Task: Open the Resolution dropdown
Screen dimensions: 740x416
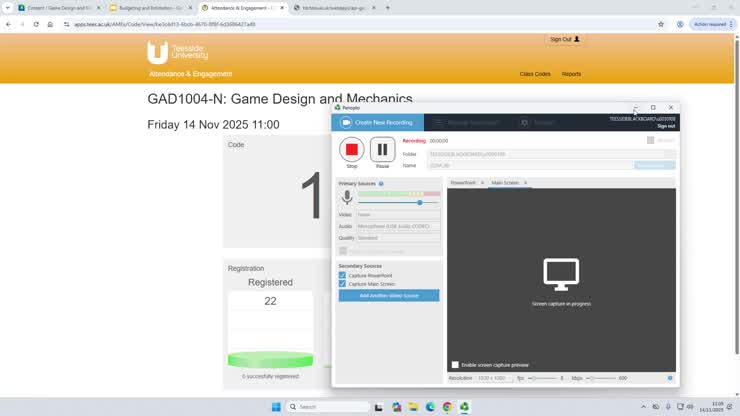Action: 494,378
